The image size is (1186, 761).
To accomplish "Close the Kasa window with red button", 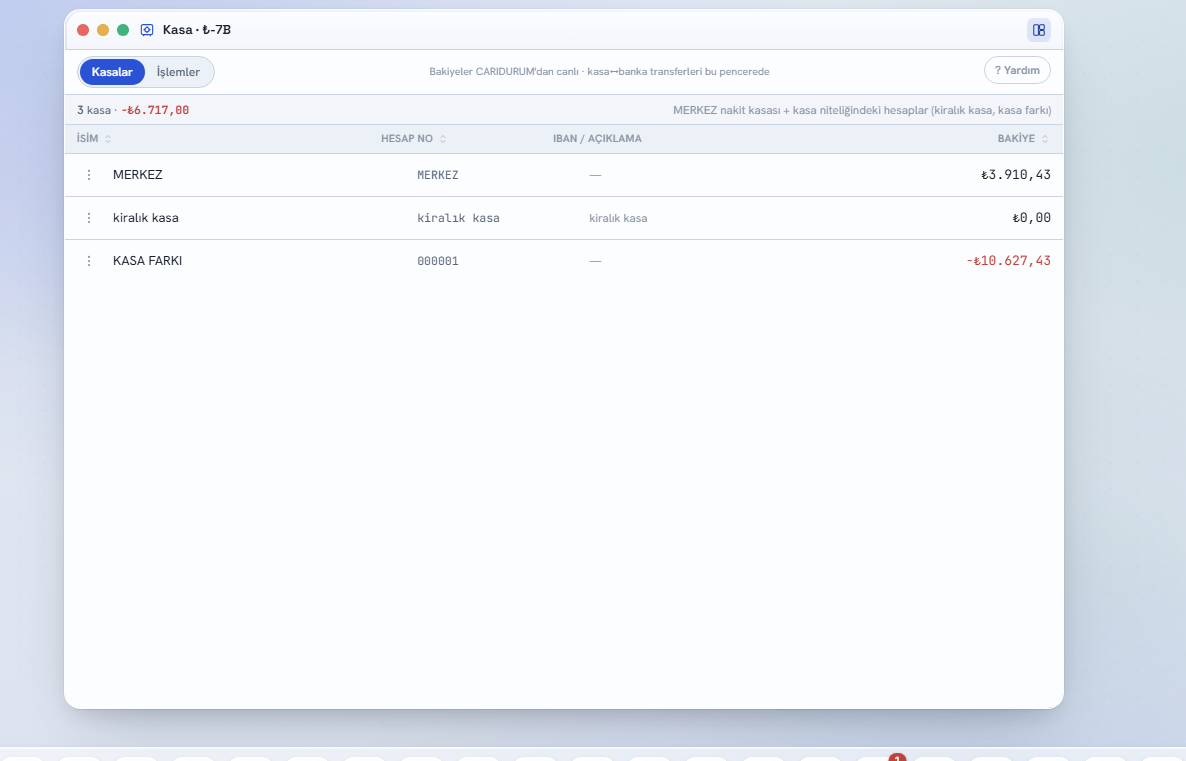I will coord(83,30).
